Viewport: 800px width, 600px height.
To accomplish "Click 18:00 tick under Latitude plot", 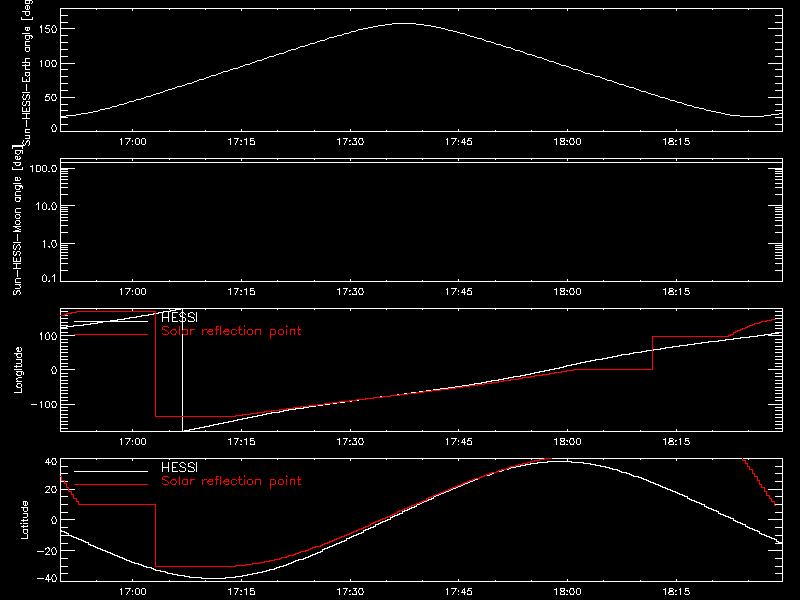I will tap(567, 592).
